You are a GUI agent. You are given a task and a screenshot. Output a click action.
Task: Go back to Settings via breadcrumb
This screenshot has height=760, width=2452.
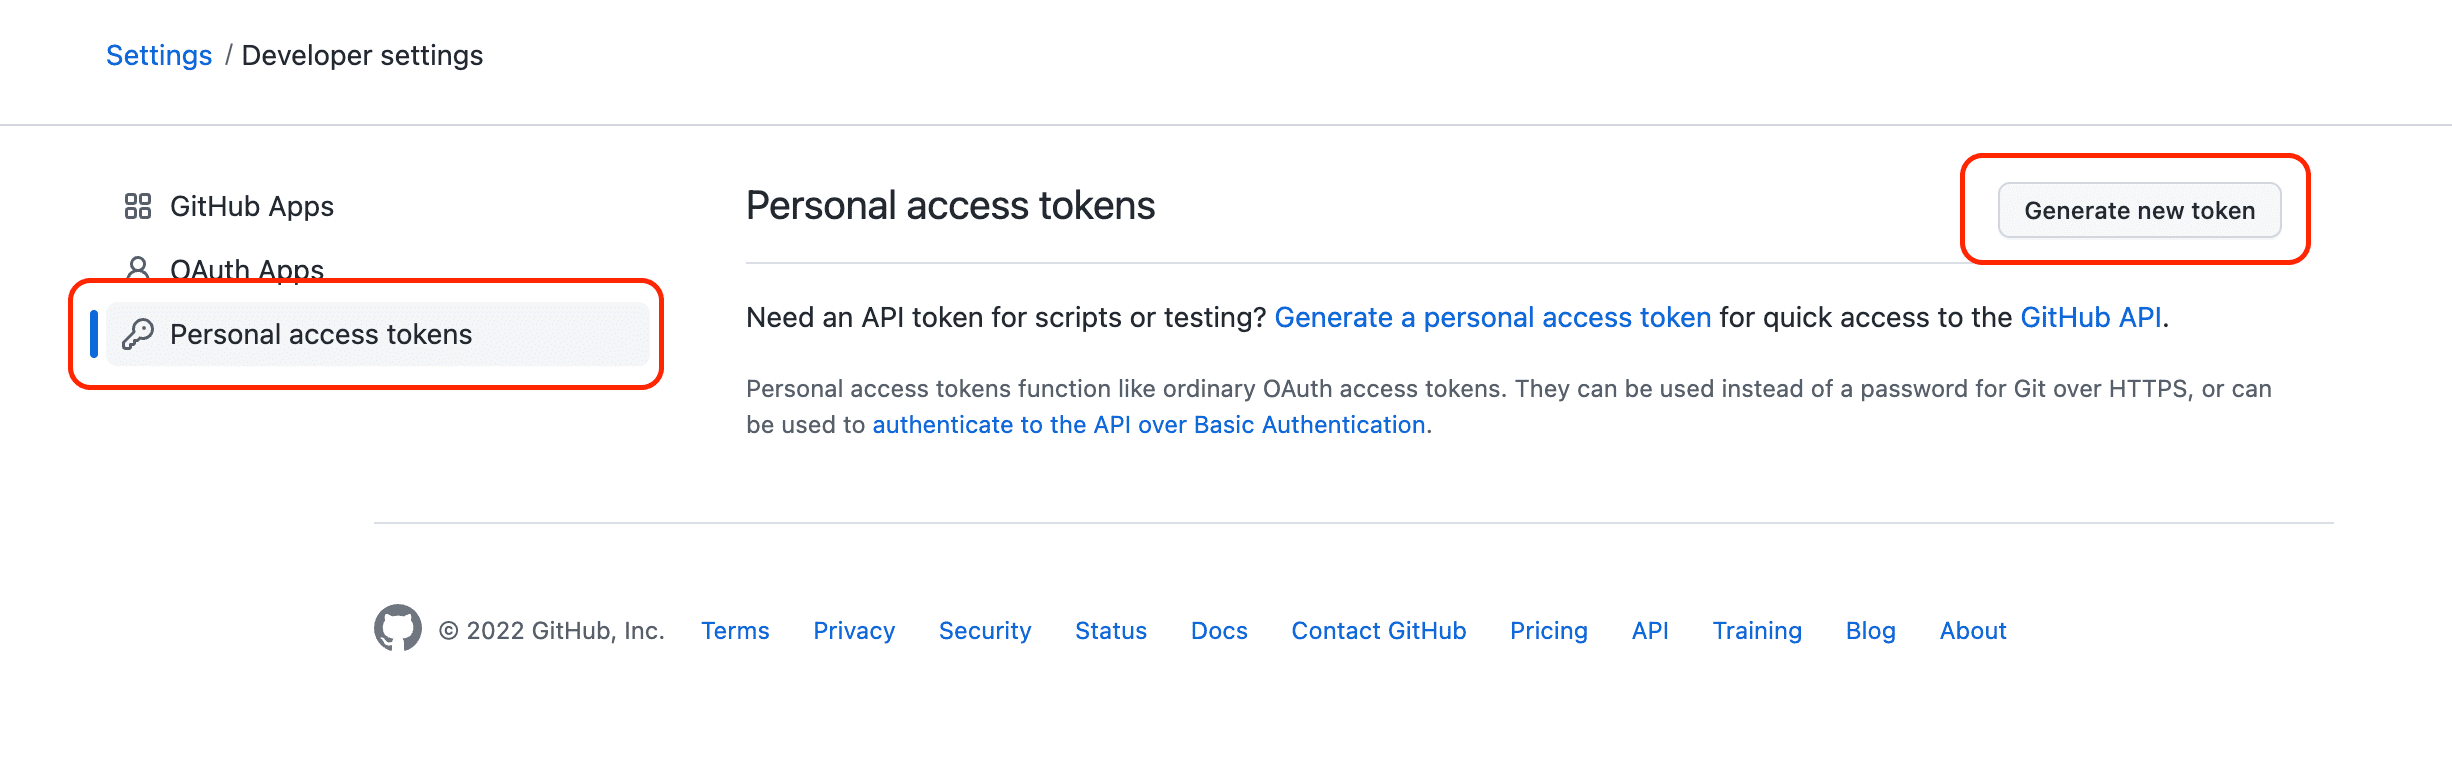pos(159,55)
